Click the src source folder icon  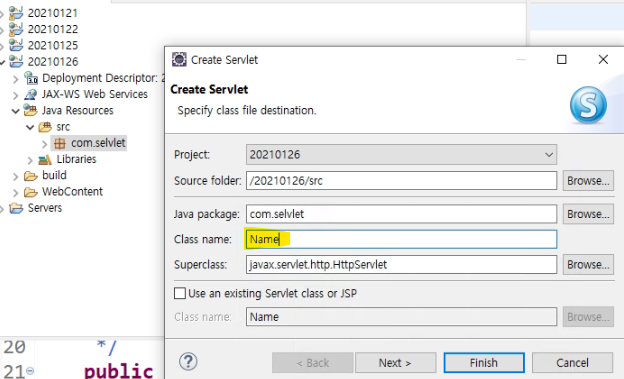pyautogui.click(x=45, y=127)
